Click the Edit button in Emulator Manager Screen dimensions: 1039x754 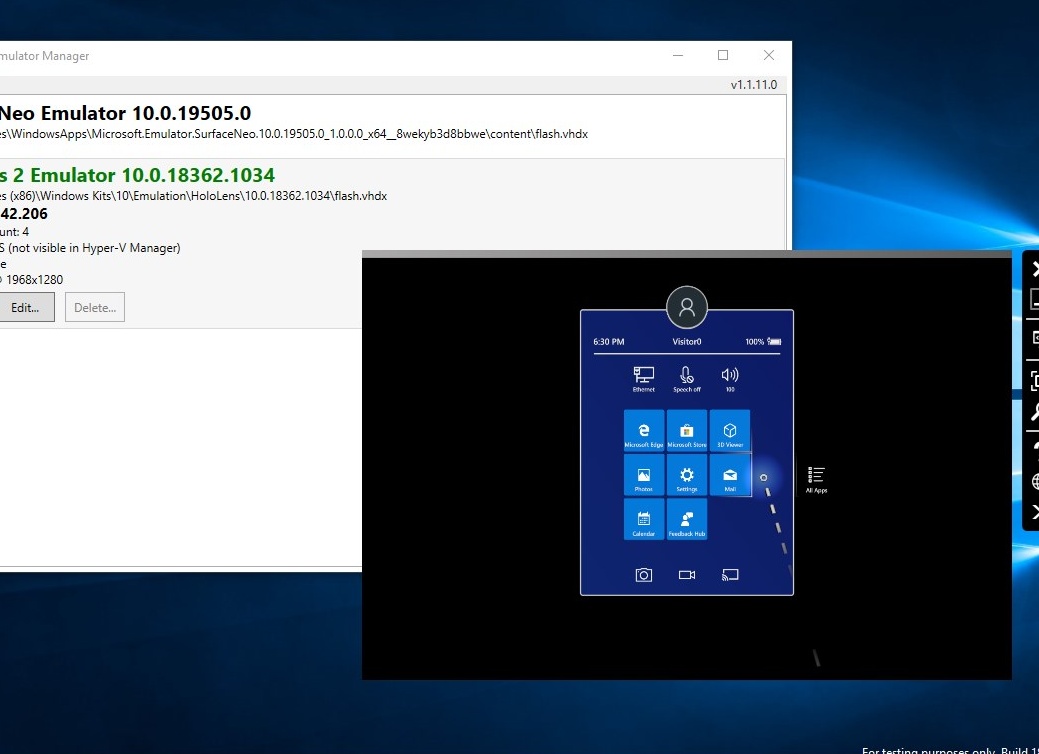pyautogui.click(x=27, y=307)
